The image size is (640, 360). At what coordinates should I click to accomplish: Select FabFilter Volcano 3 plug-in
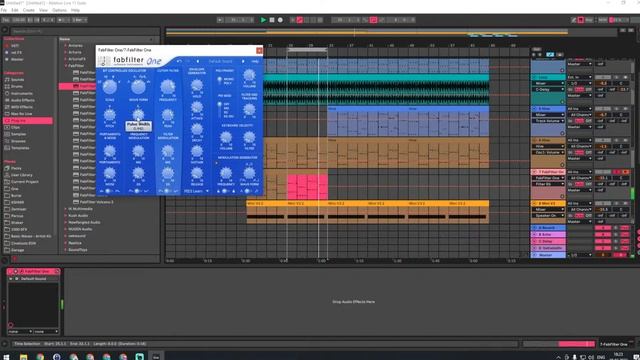tap(96, 202)
